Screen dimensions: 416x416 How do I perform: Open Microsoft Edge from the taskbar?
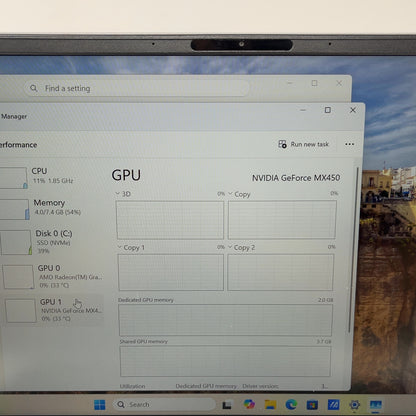tap(291, 404)
